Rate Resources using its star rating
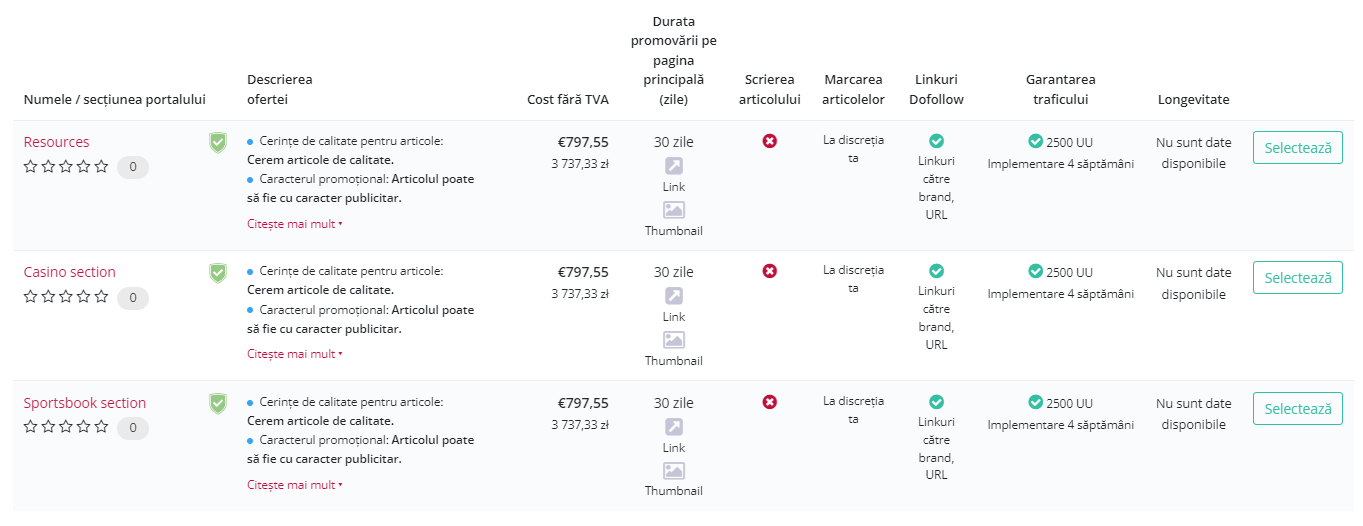This screenshot has width=1363, height=526. tap(66, 167)
